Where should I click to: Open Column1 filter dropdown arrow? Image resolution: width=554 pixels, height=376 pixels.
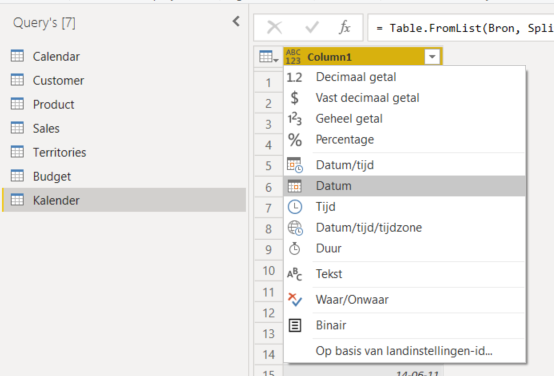432,57
